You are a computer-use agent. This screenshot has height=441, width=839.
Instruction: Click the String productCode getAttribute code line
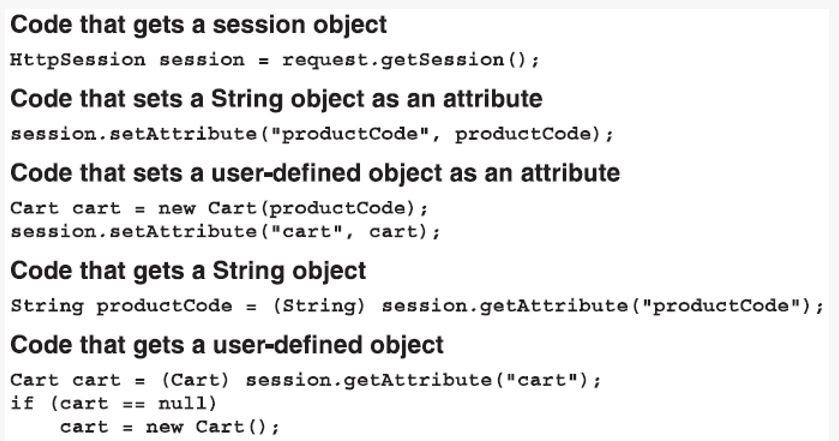tap(417, 306)
